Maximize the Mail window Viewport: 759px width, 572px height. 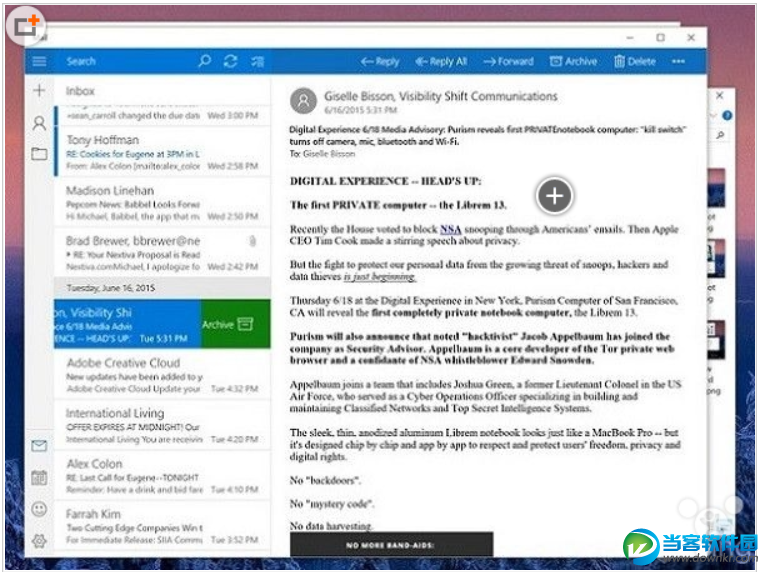click(660, 38)
